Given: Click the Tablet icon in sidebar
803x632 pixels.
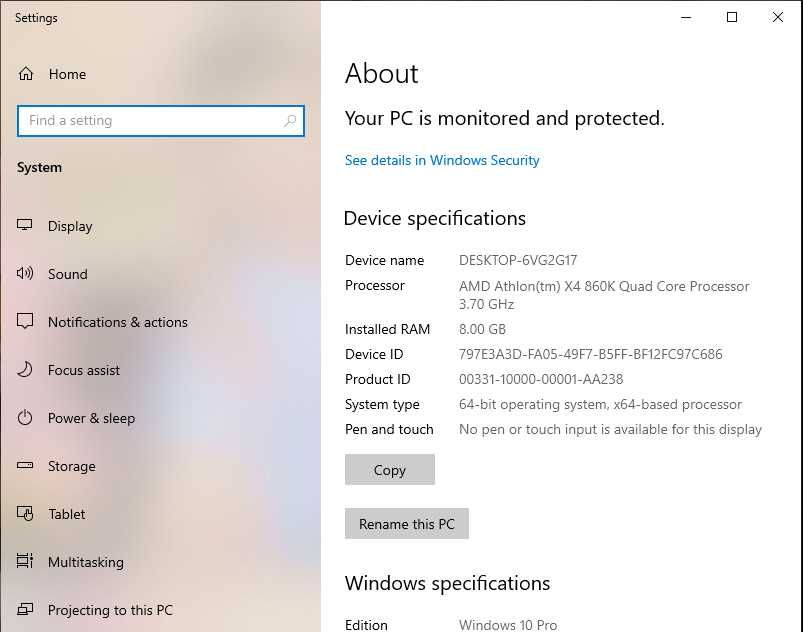Looking at the screenshot, I should tap(26, 514).
